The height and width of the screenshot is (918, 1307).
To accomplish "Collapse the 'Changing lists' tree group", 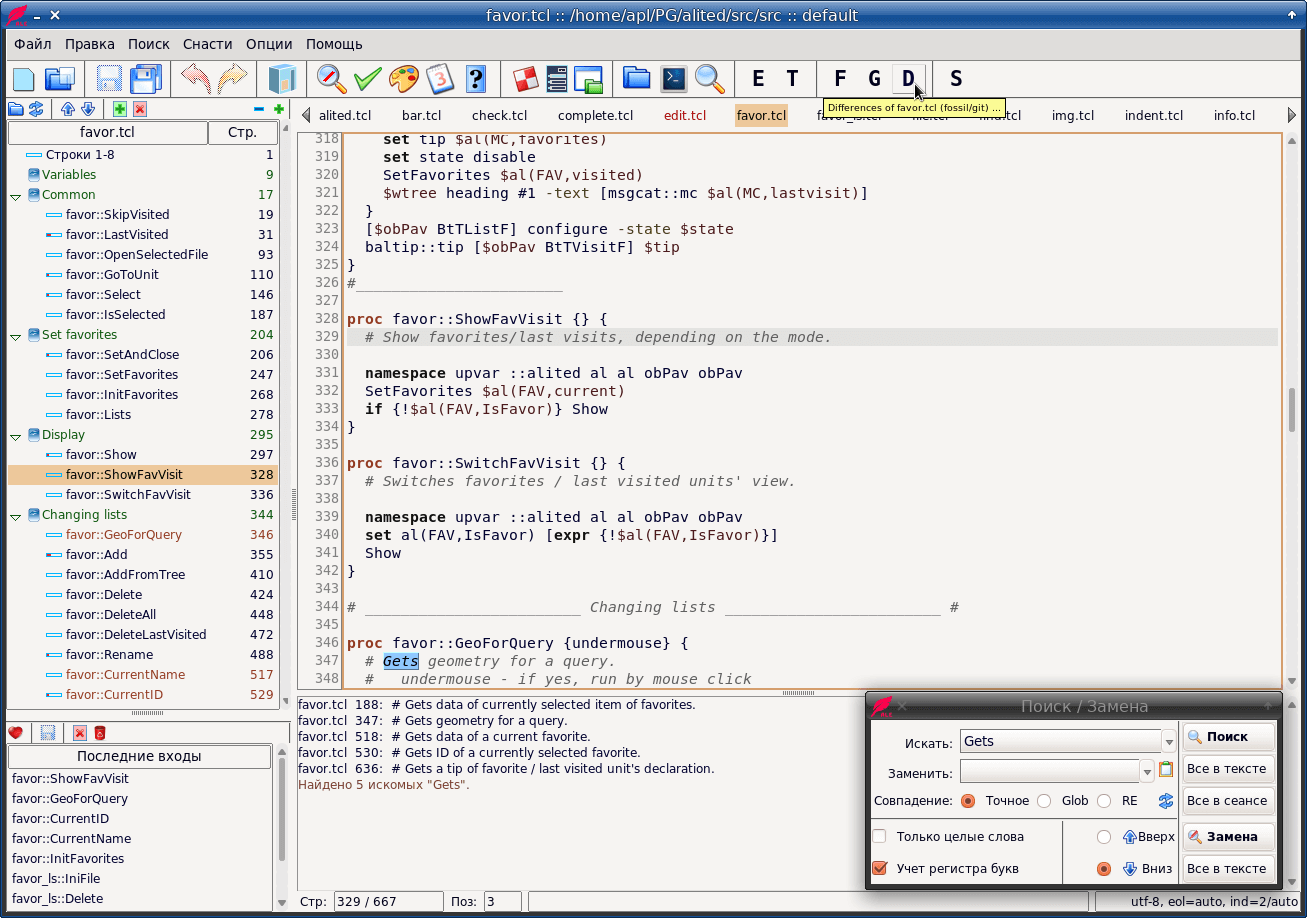I will [16, 516].
